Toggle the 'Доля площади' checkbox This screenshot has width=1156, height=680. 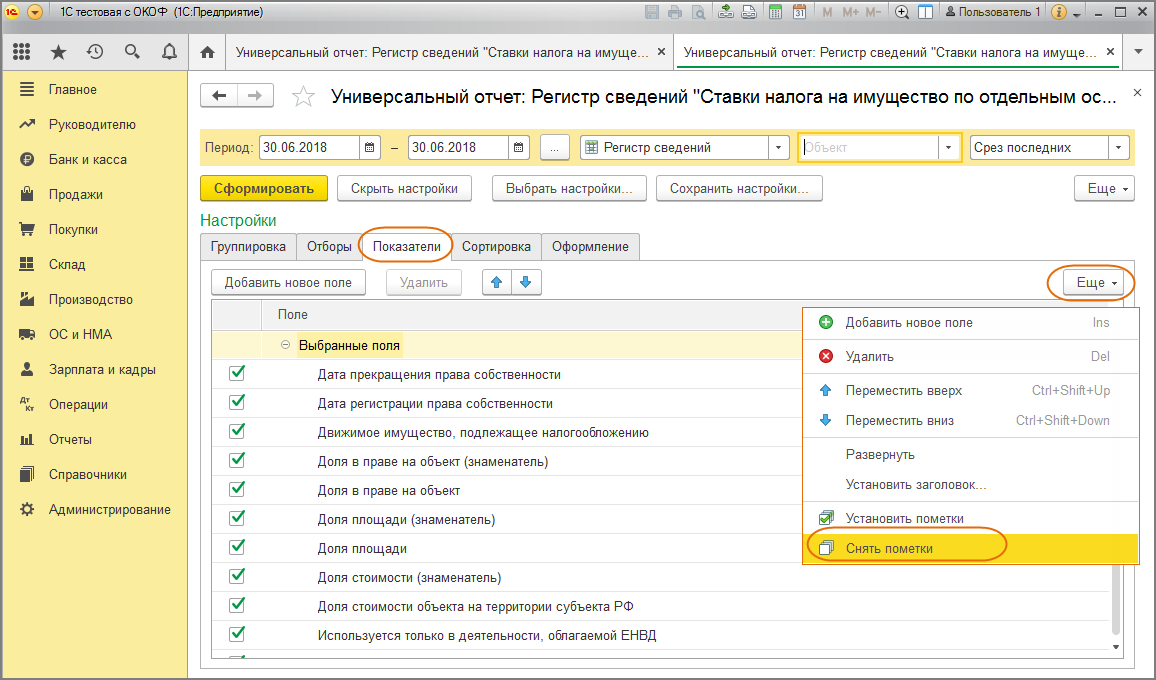(237, 548)
